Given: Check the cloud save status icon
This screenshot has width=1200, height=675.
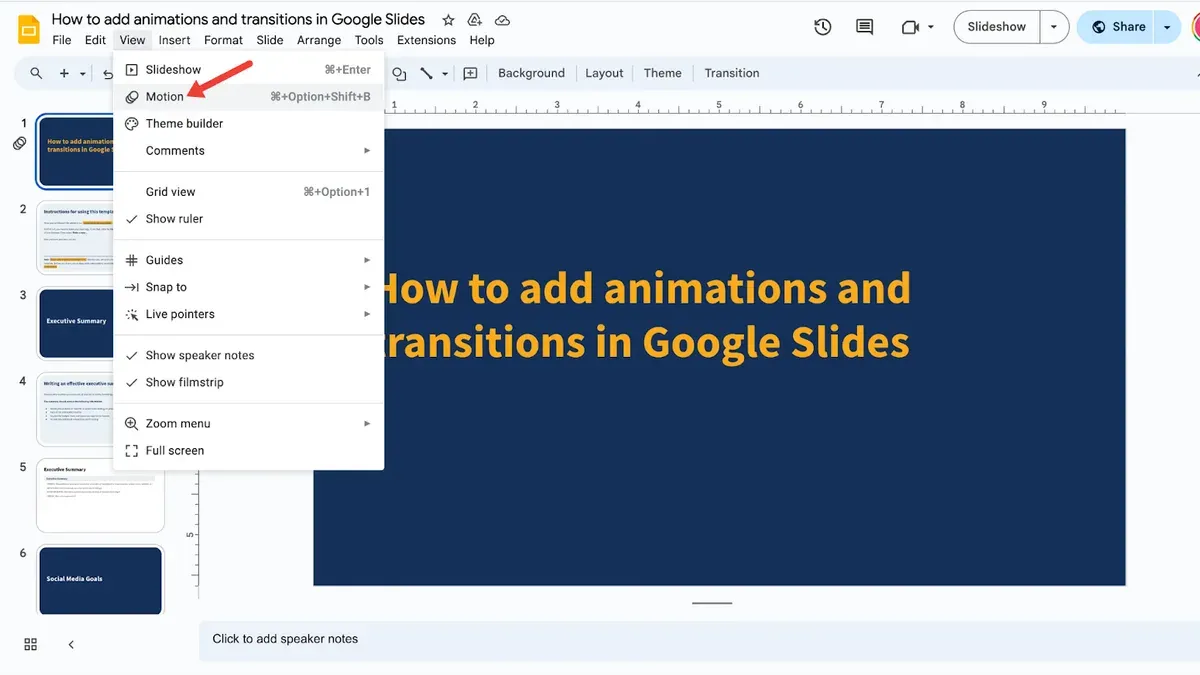Looking at the screenshot, I should [x=502, y=20].
